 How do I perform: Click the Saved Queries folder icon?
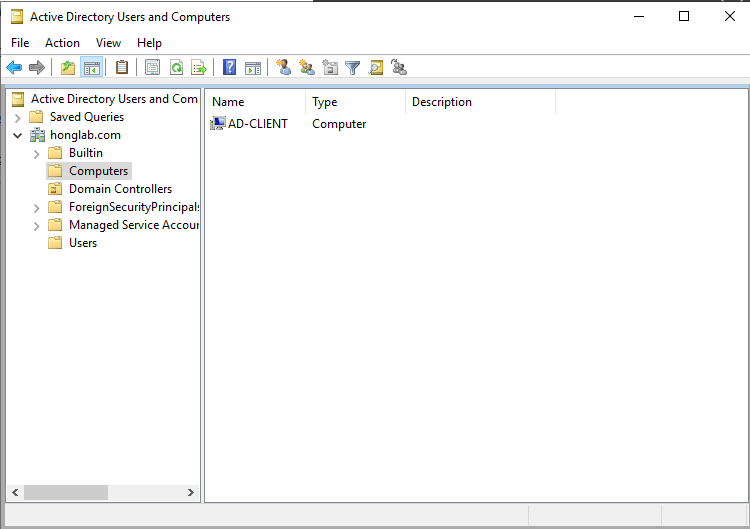click(x=36, y=117)
